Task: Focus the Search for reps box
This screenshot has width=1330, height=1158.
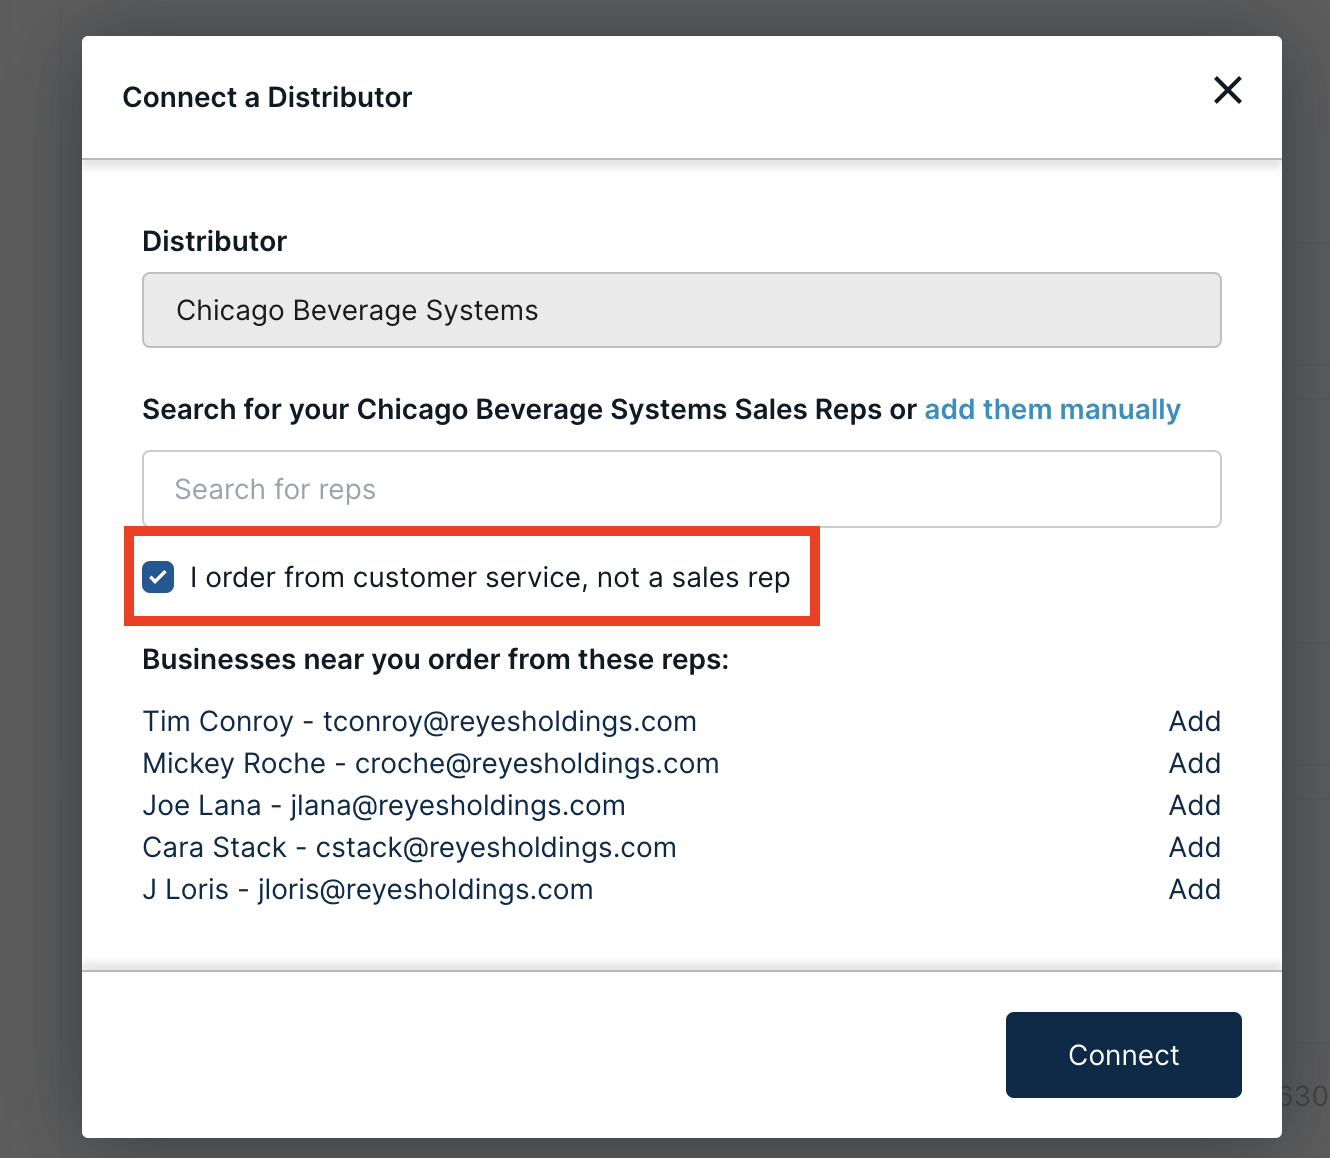Action: (682, 489)
